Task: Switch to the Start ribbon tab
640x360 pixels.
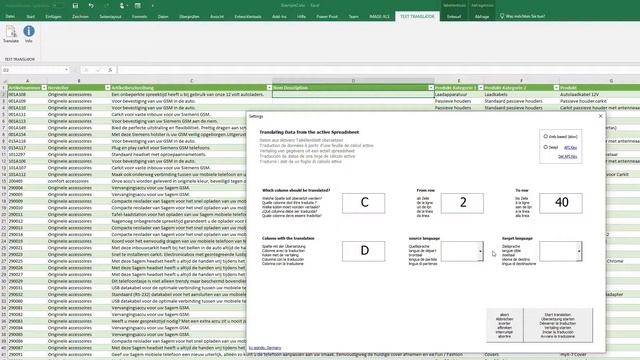Action: (31, 16)
